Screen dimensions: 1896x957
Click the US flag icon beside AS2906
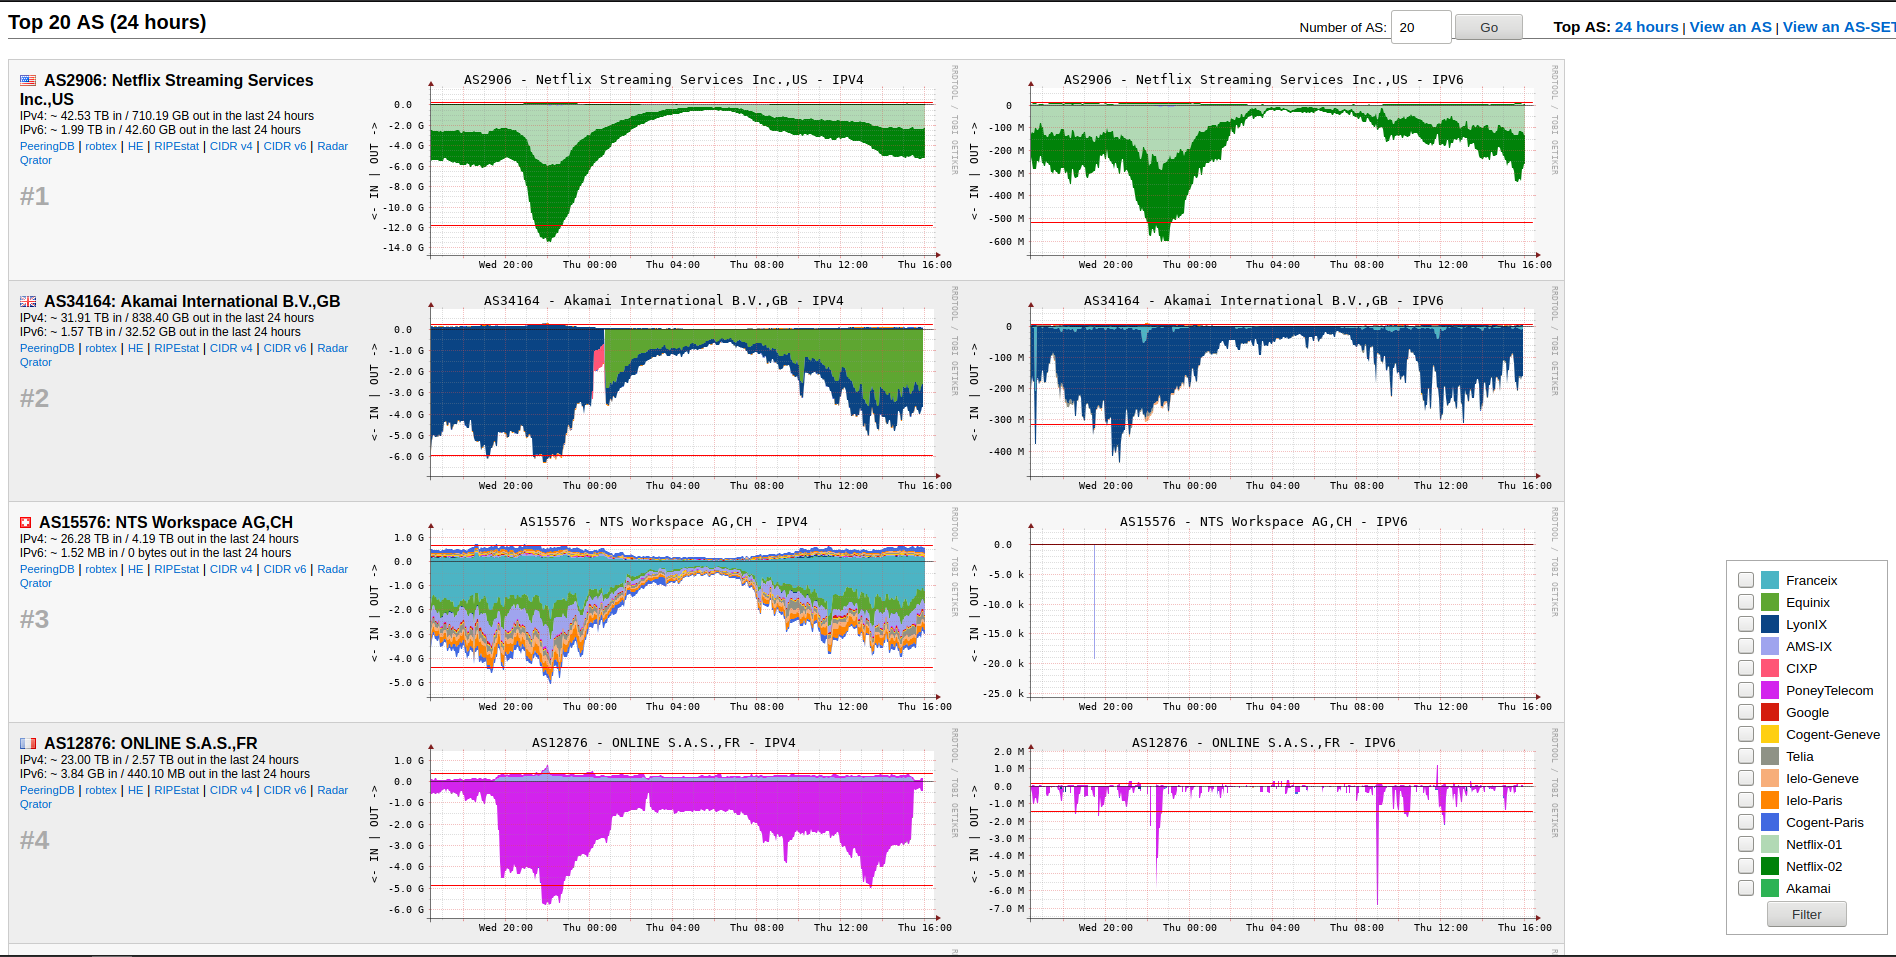tap(28, 80)
